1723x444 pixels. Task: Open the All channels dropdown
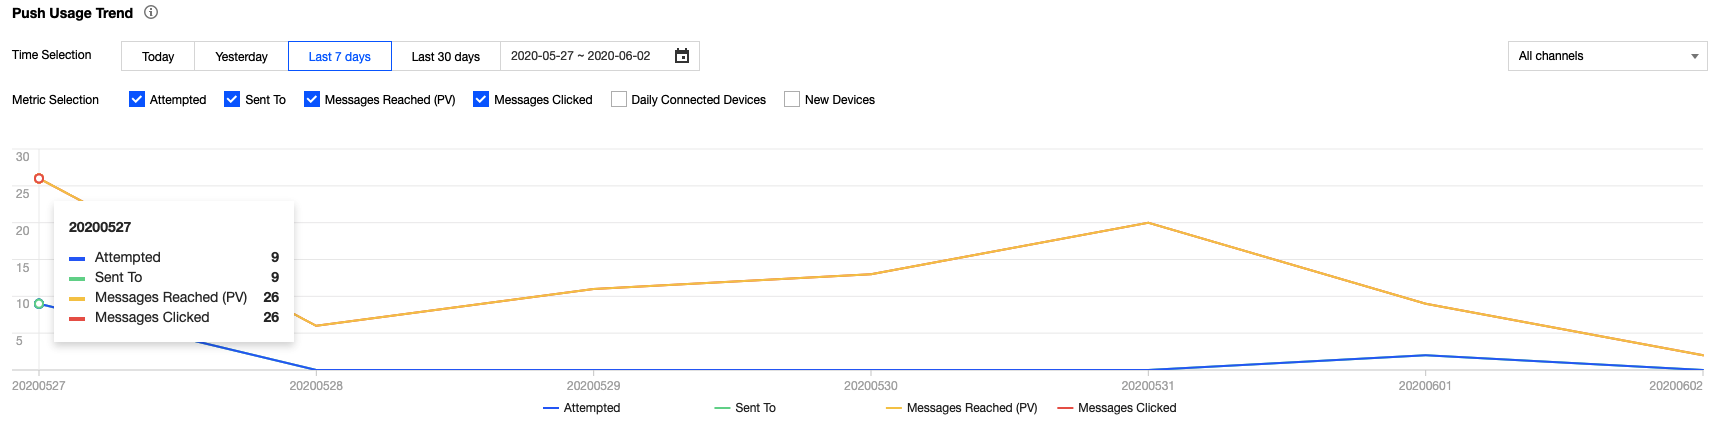click(x=1607, y=56)
